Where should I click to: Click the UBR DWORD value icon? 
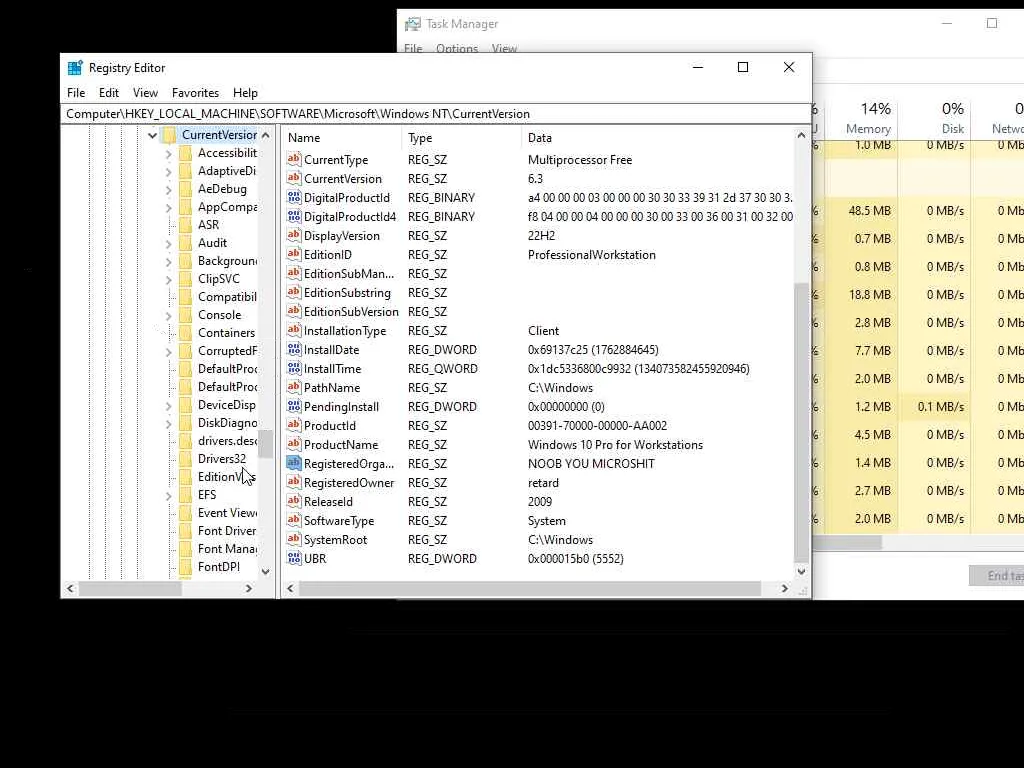[x=294, y=558]
